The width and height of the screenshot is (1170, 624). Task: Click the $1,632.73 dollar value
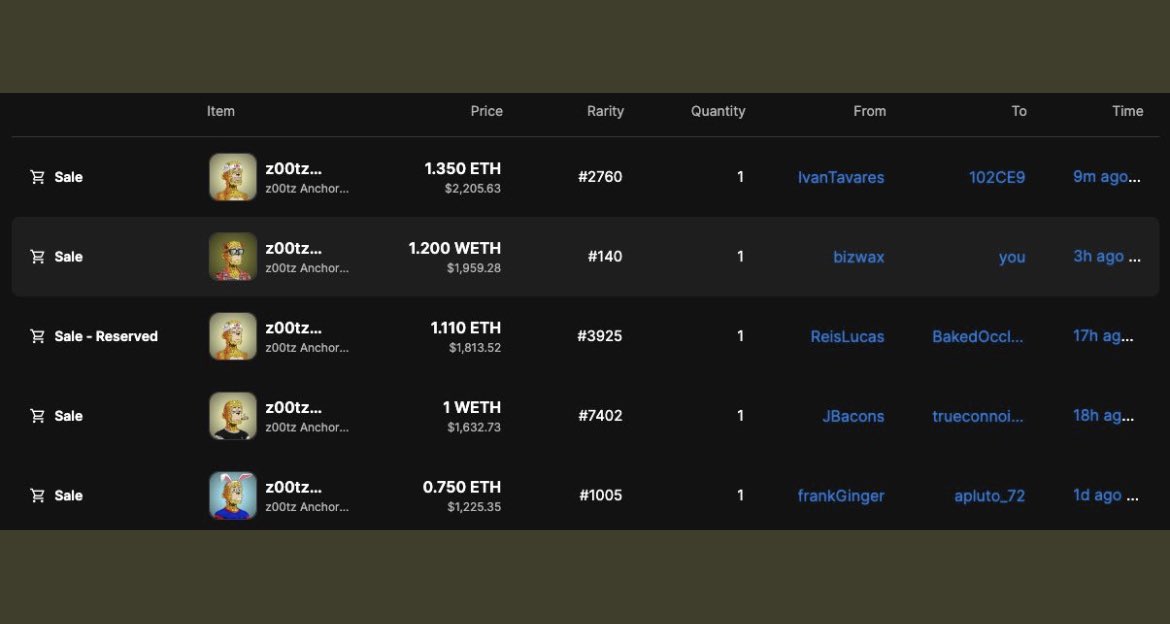475,428
